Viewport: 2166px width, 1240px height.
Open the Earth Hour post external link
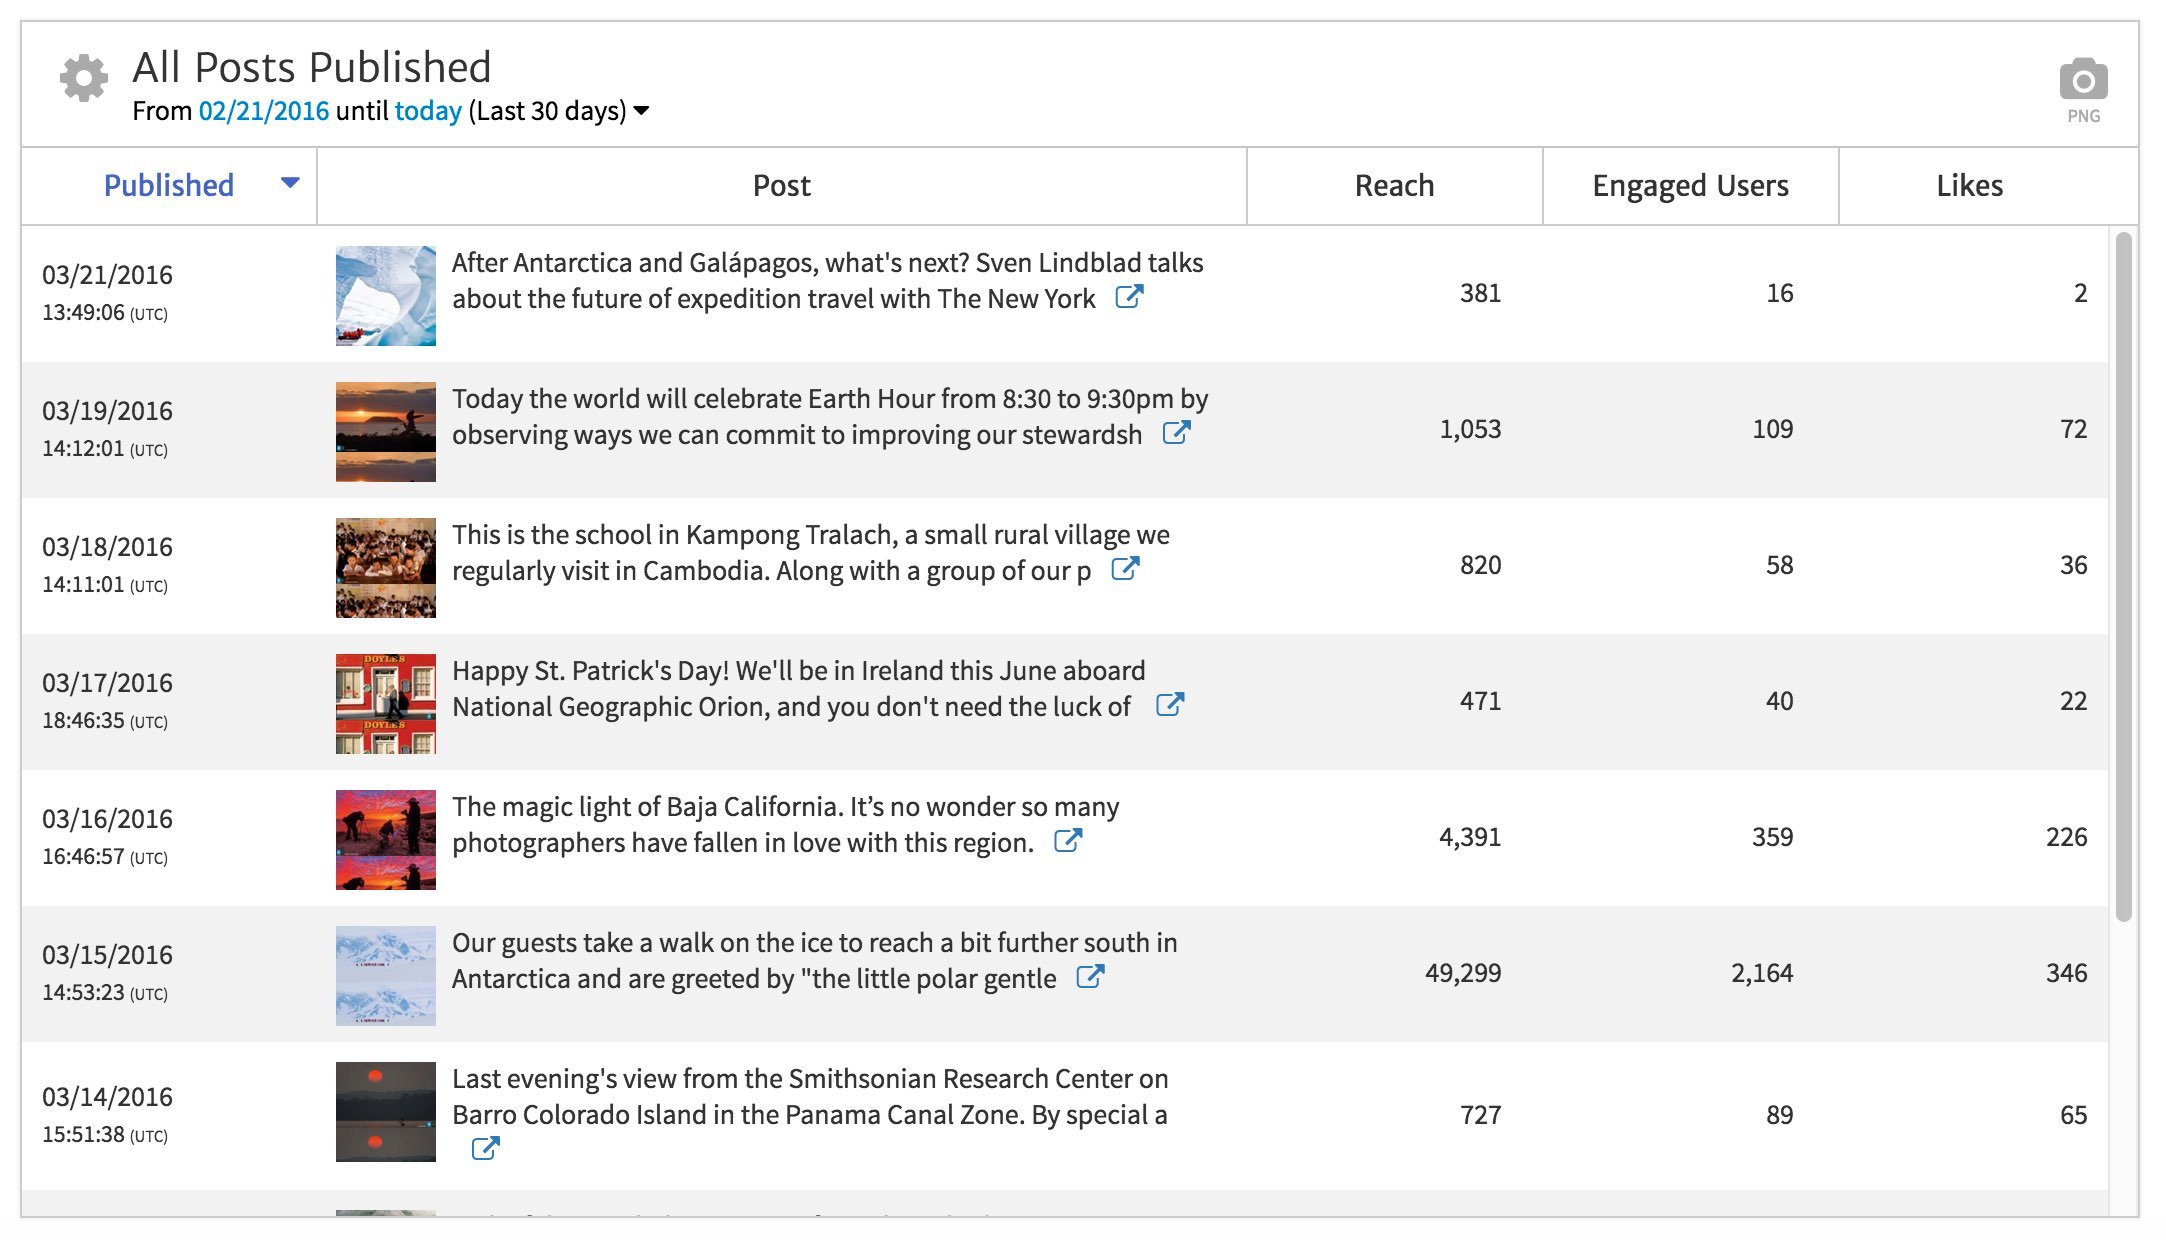point(1179,434)
